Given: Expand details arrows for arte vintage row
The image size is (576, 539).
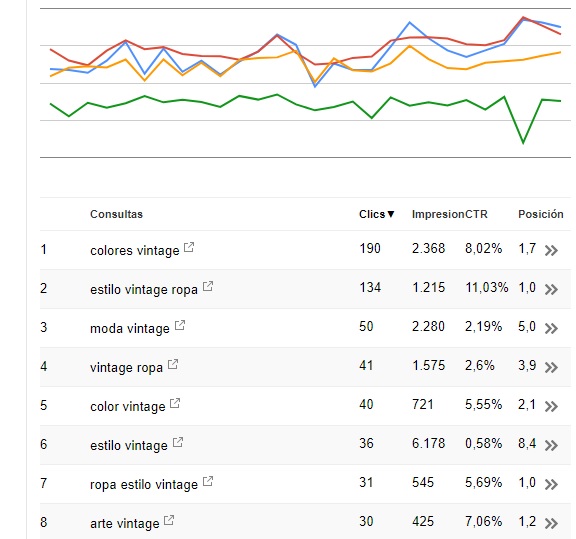Looking at the screenshot, I should [x=551, y=524].
